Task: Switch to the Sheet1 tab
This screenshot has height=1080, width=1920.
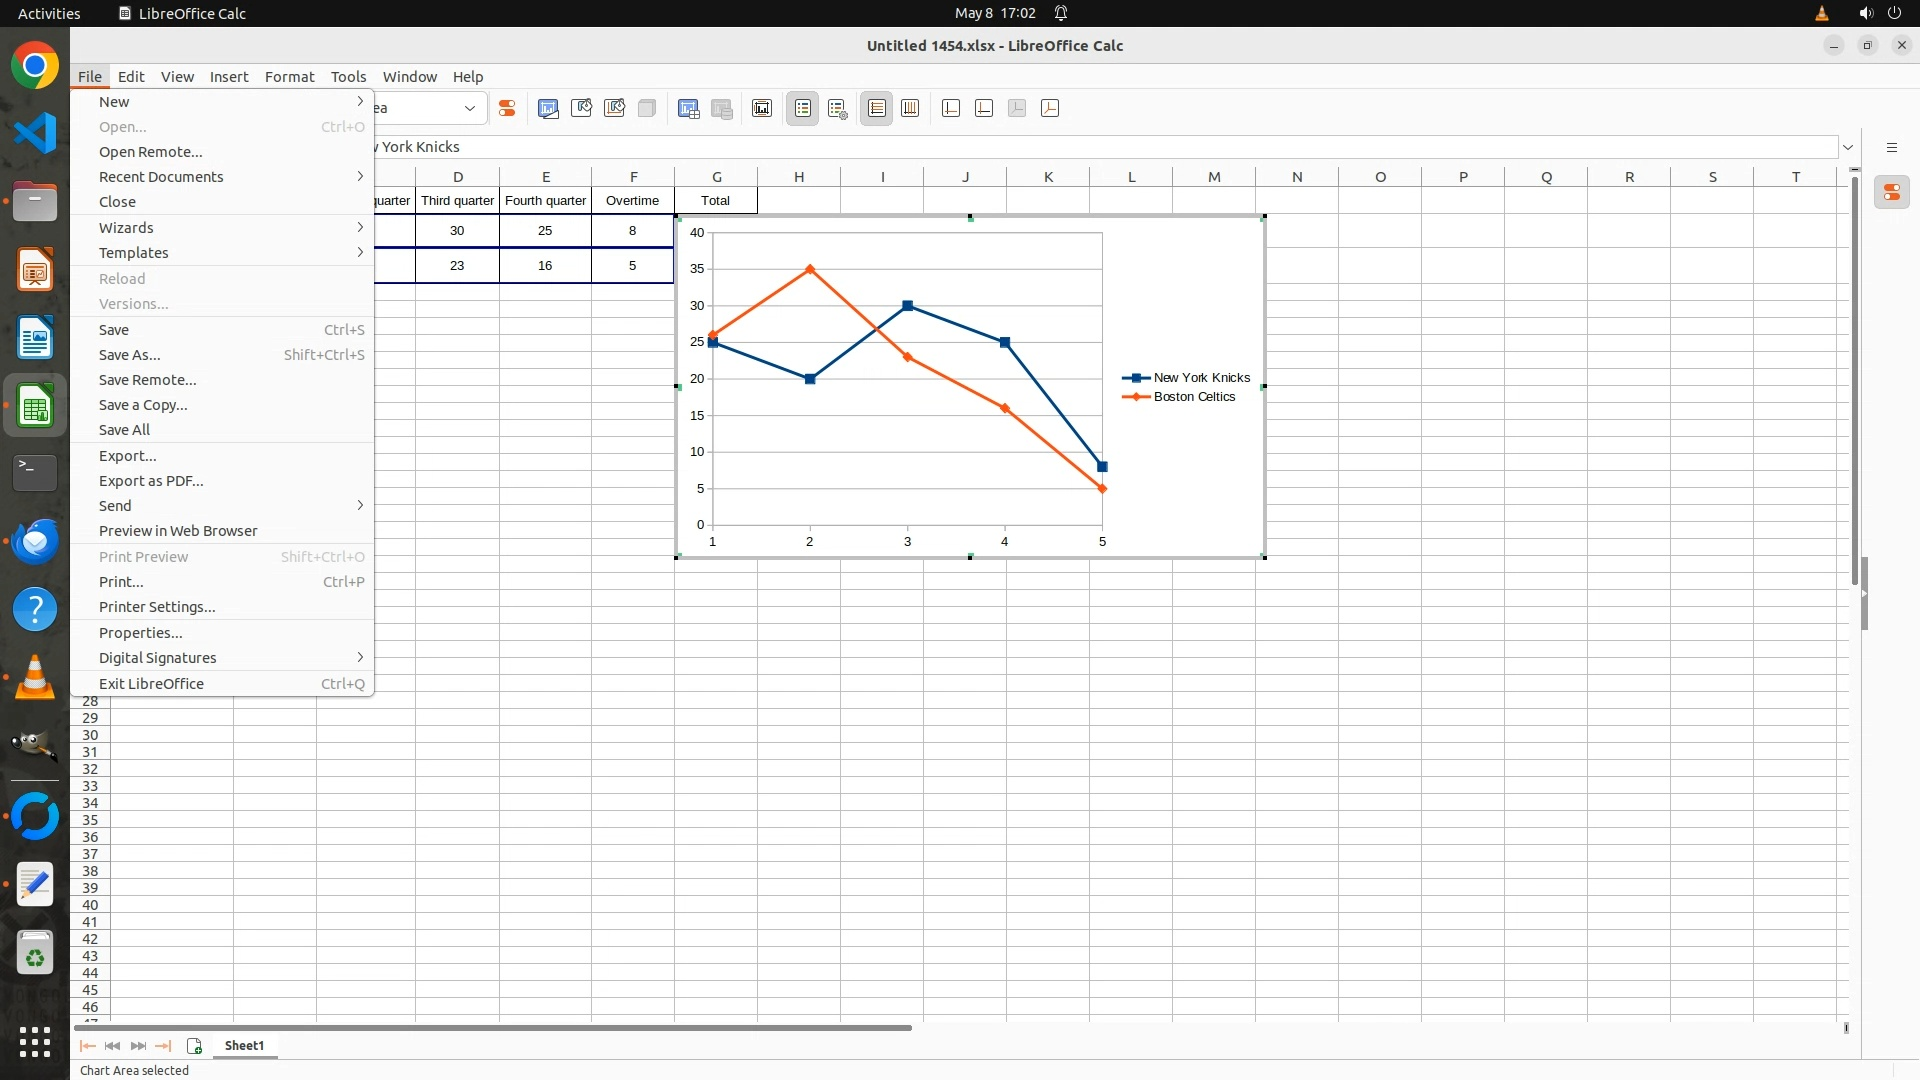Action: click(244, 1046)
